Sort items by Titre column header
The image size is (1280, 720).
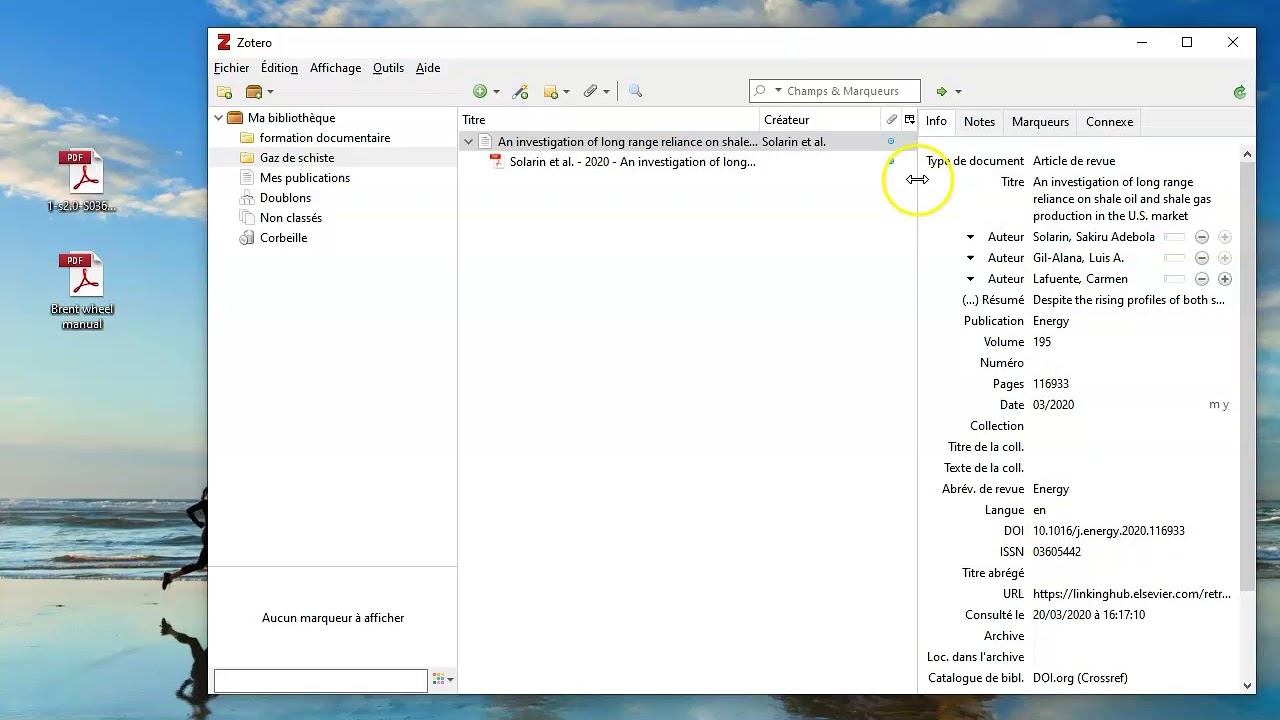click(x=609, y=120)
